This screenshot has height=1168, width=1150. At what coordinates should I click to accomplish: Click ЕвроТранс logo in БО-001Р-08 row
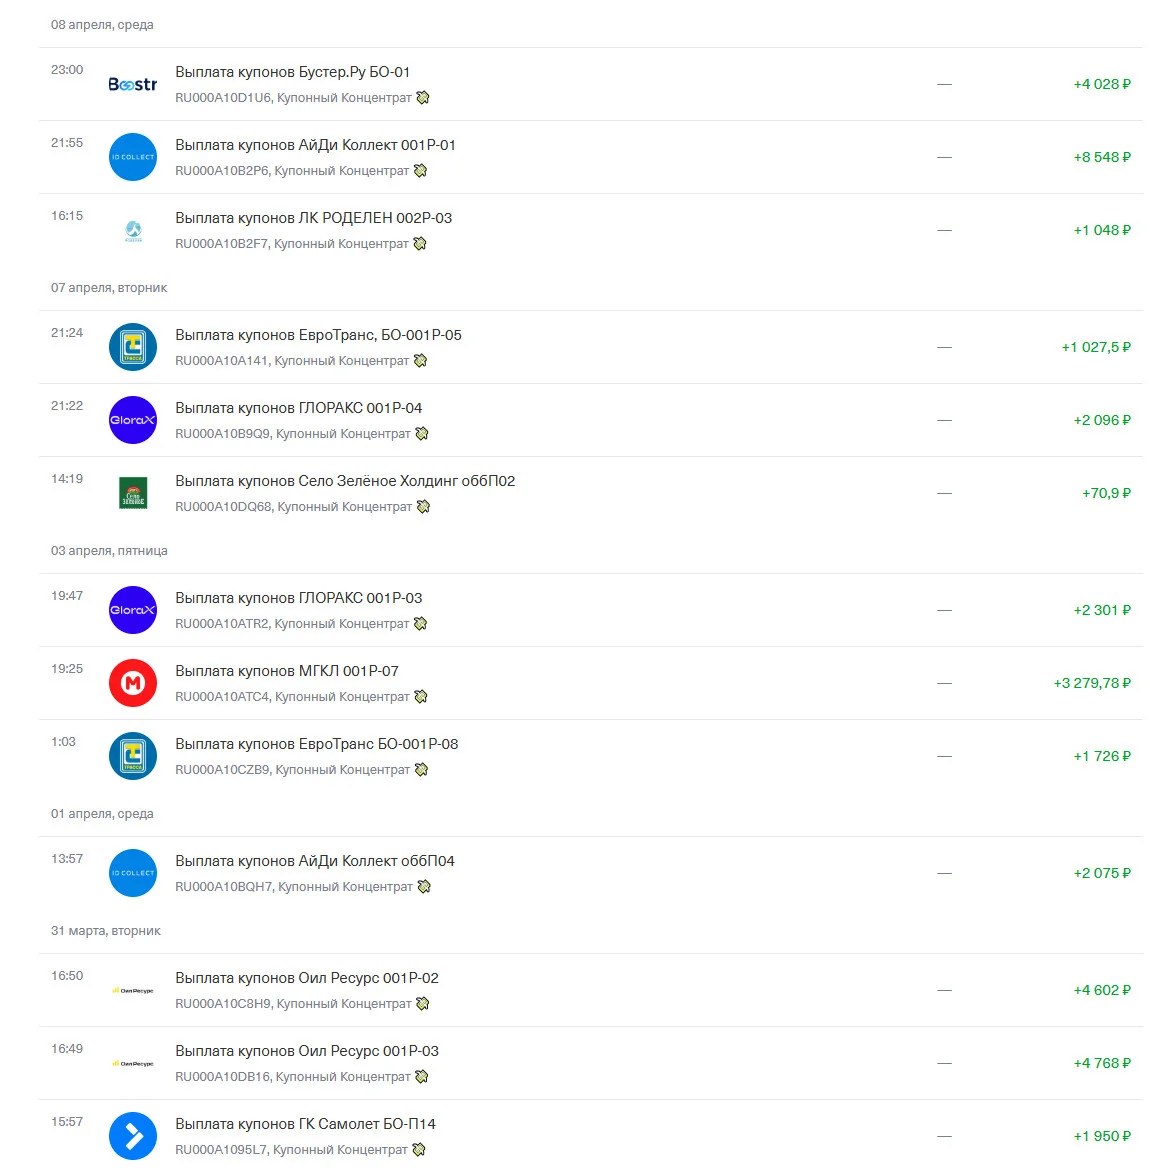133,756
